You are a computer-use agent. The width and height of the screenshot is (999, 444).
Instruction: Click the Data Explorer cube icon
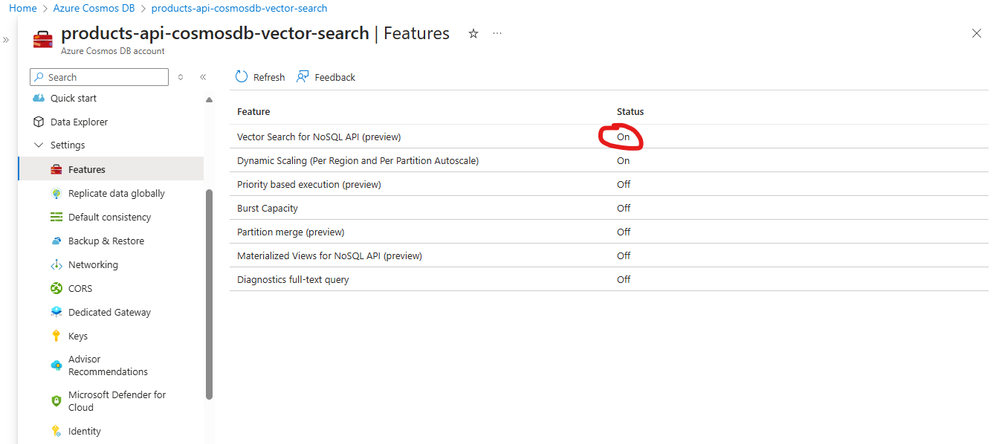39,122
